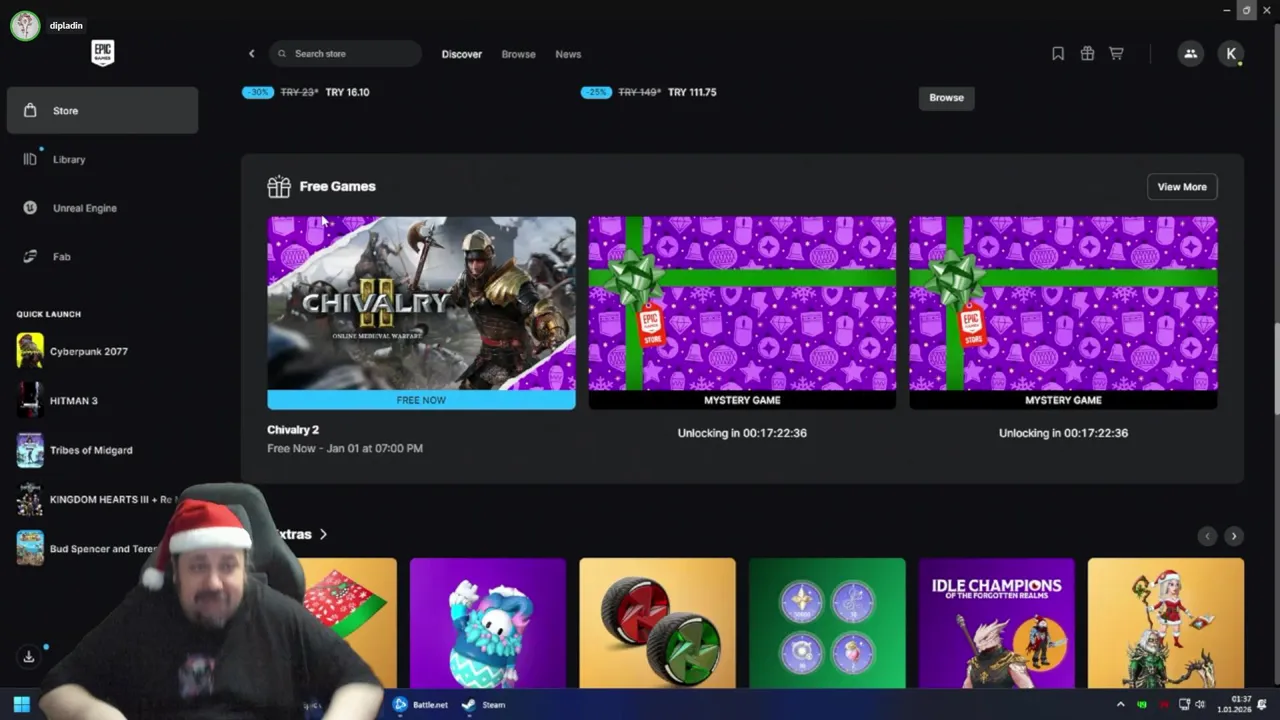
Task: Click the FREE NOW banner
Action: (421, 400)
